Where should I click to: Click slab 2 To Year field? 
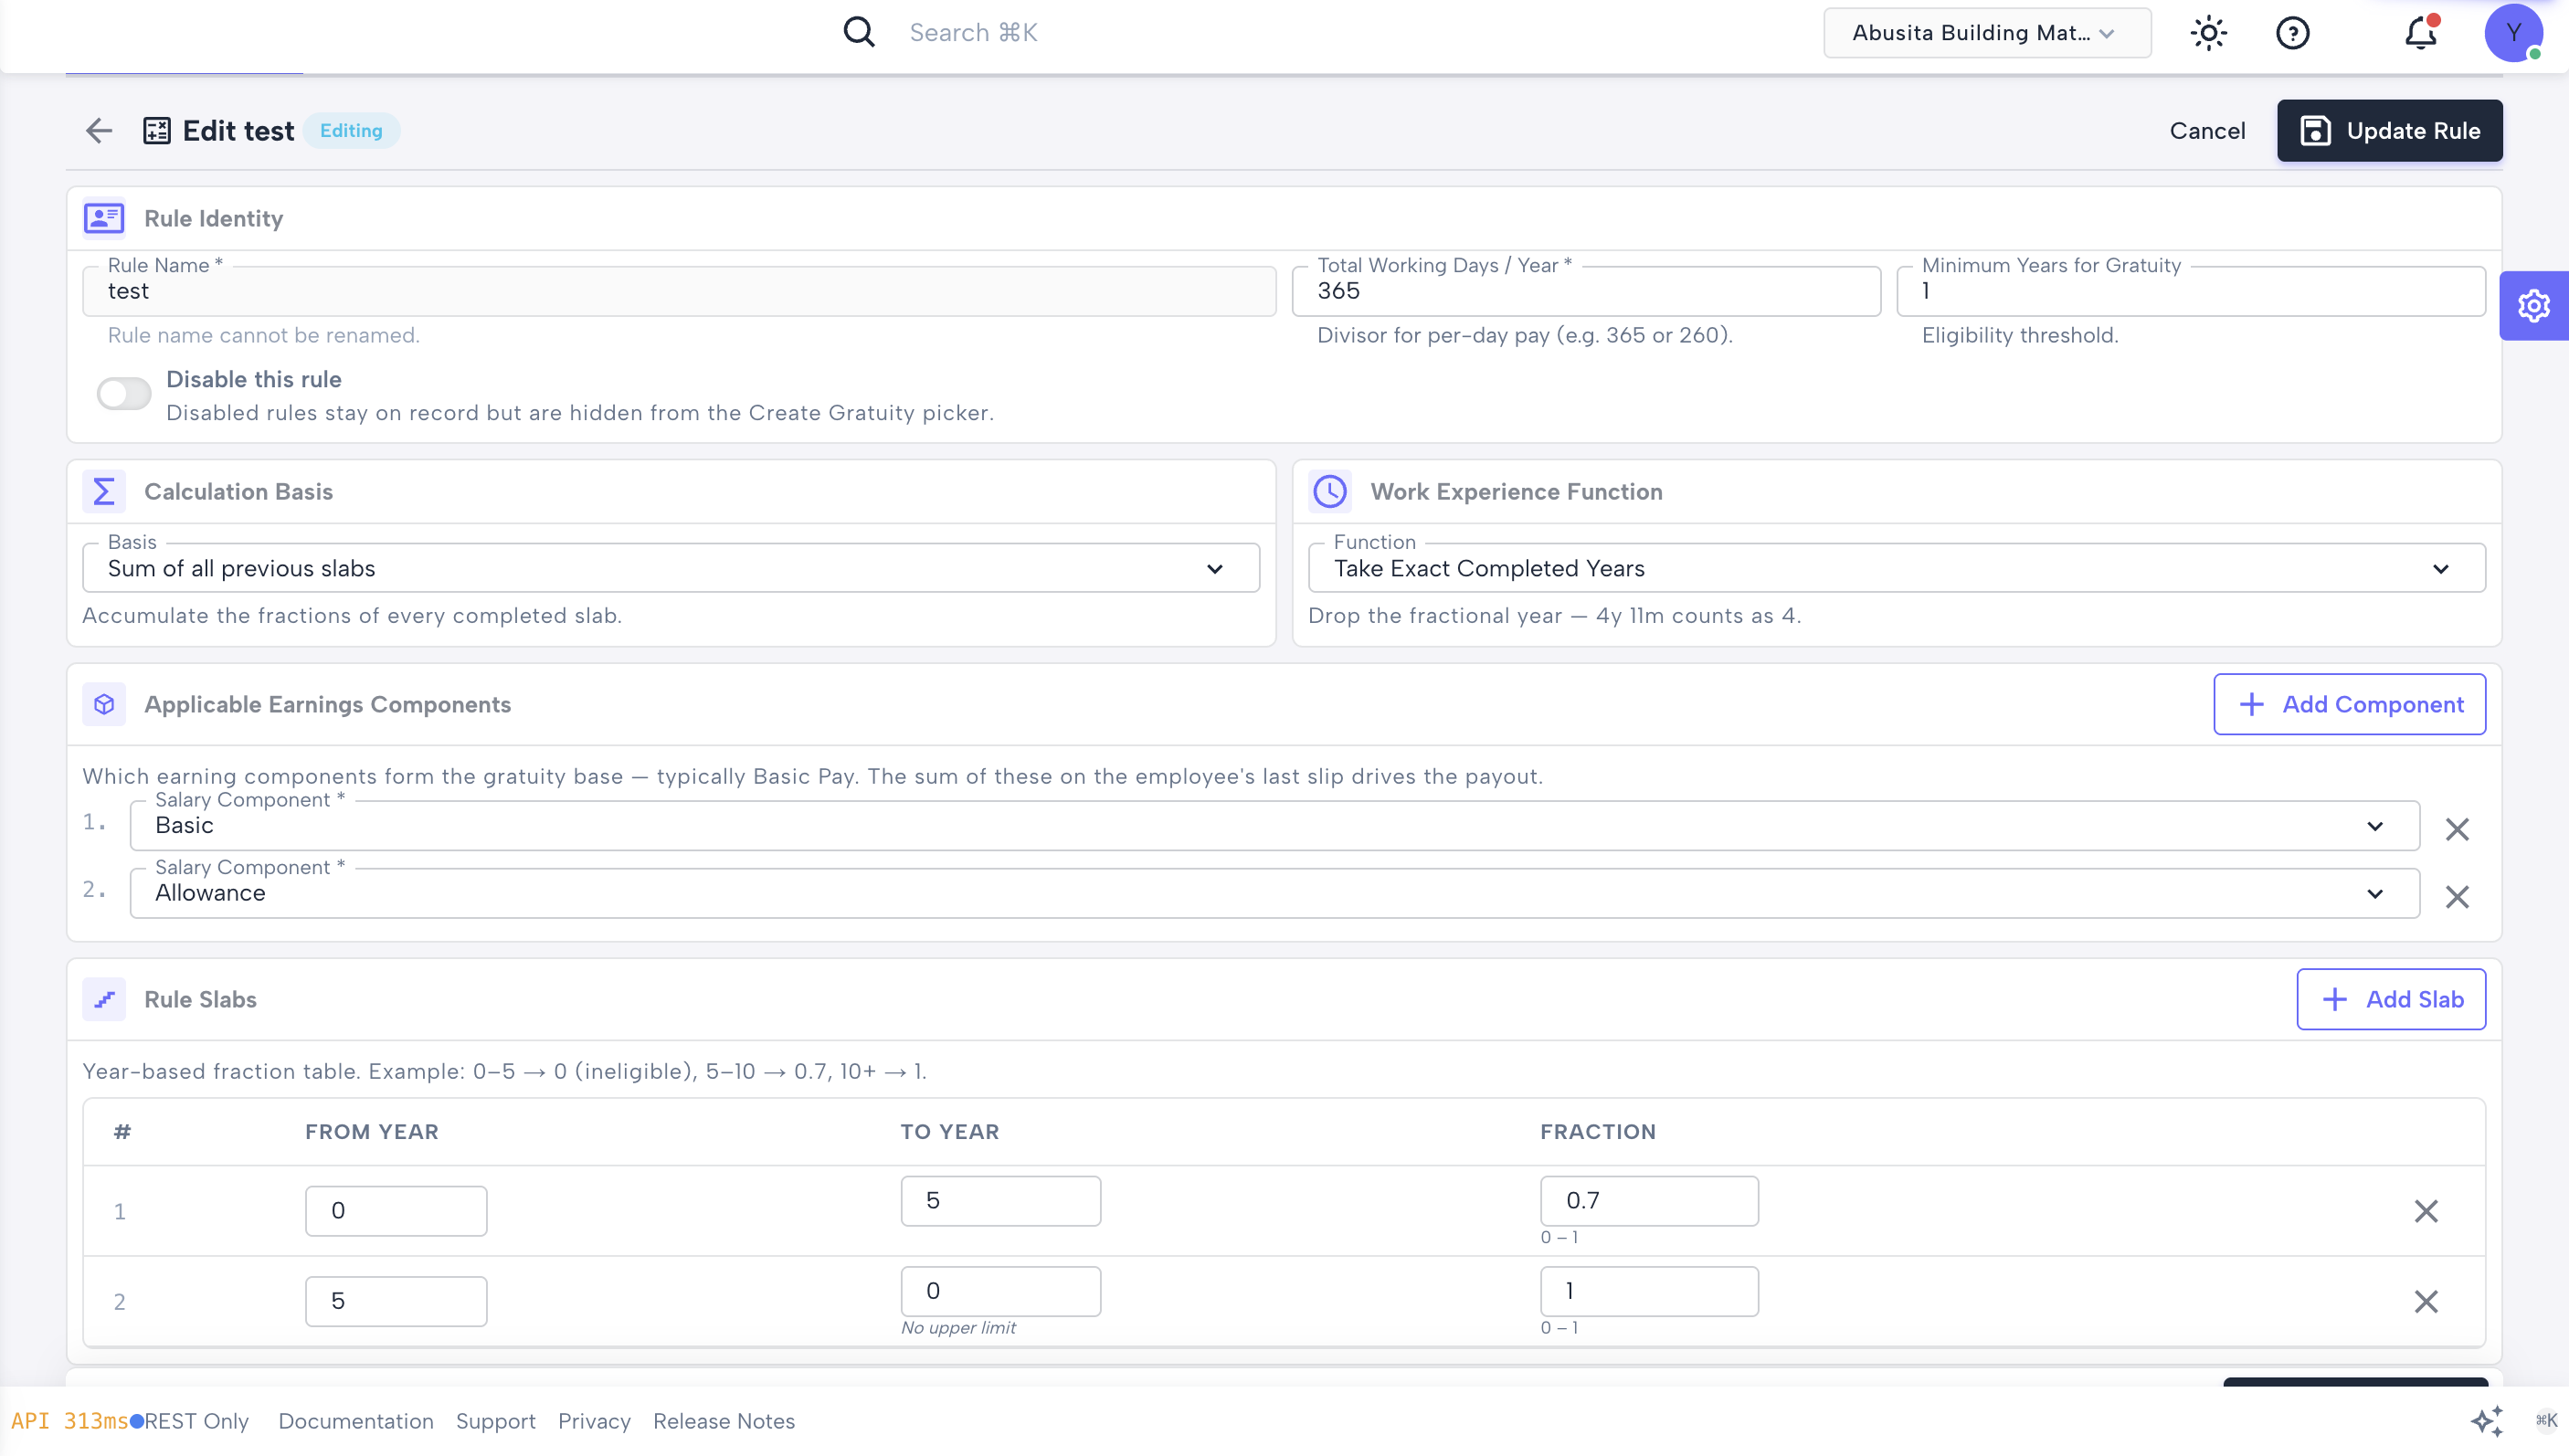[1000, 1290]
